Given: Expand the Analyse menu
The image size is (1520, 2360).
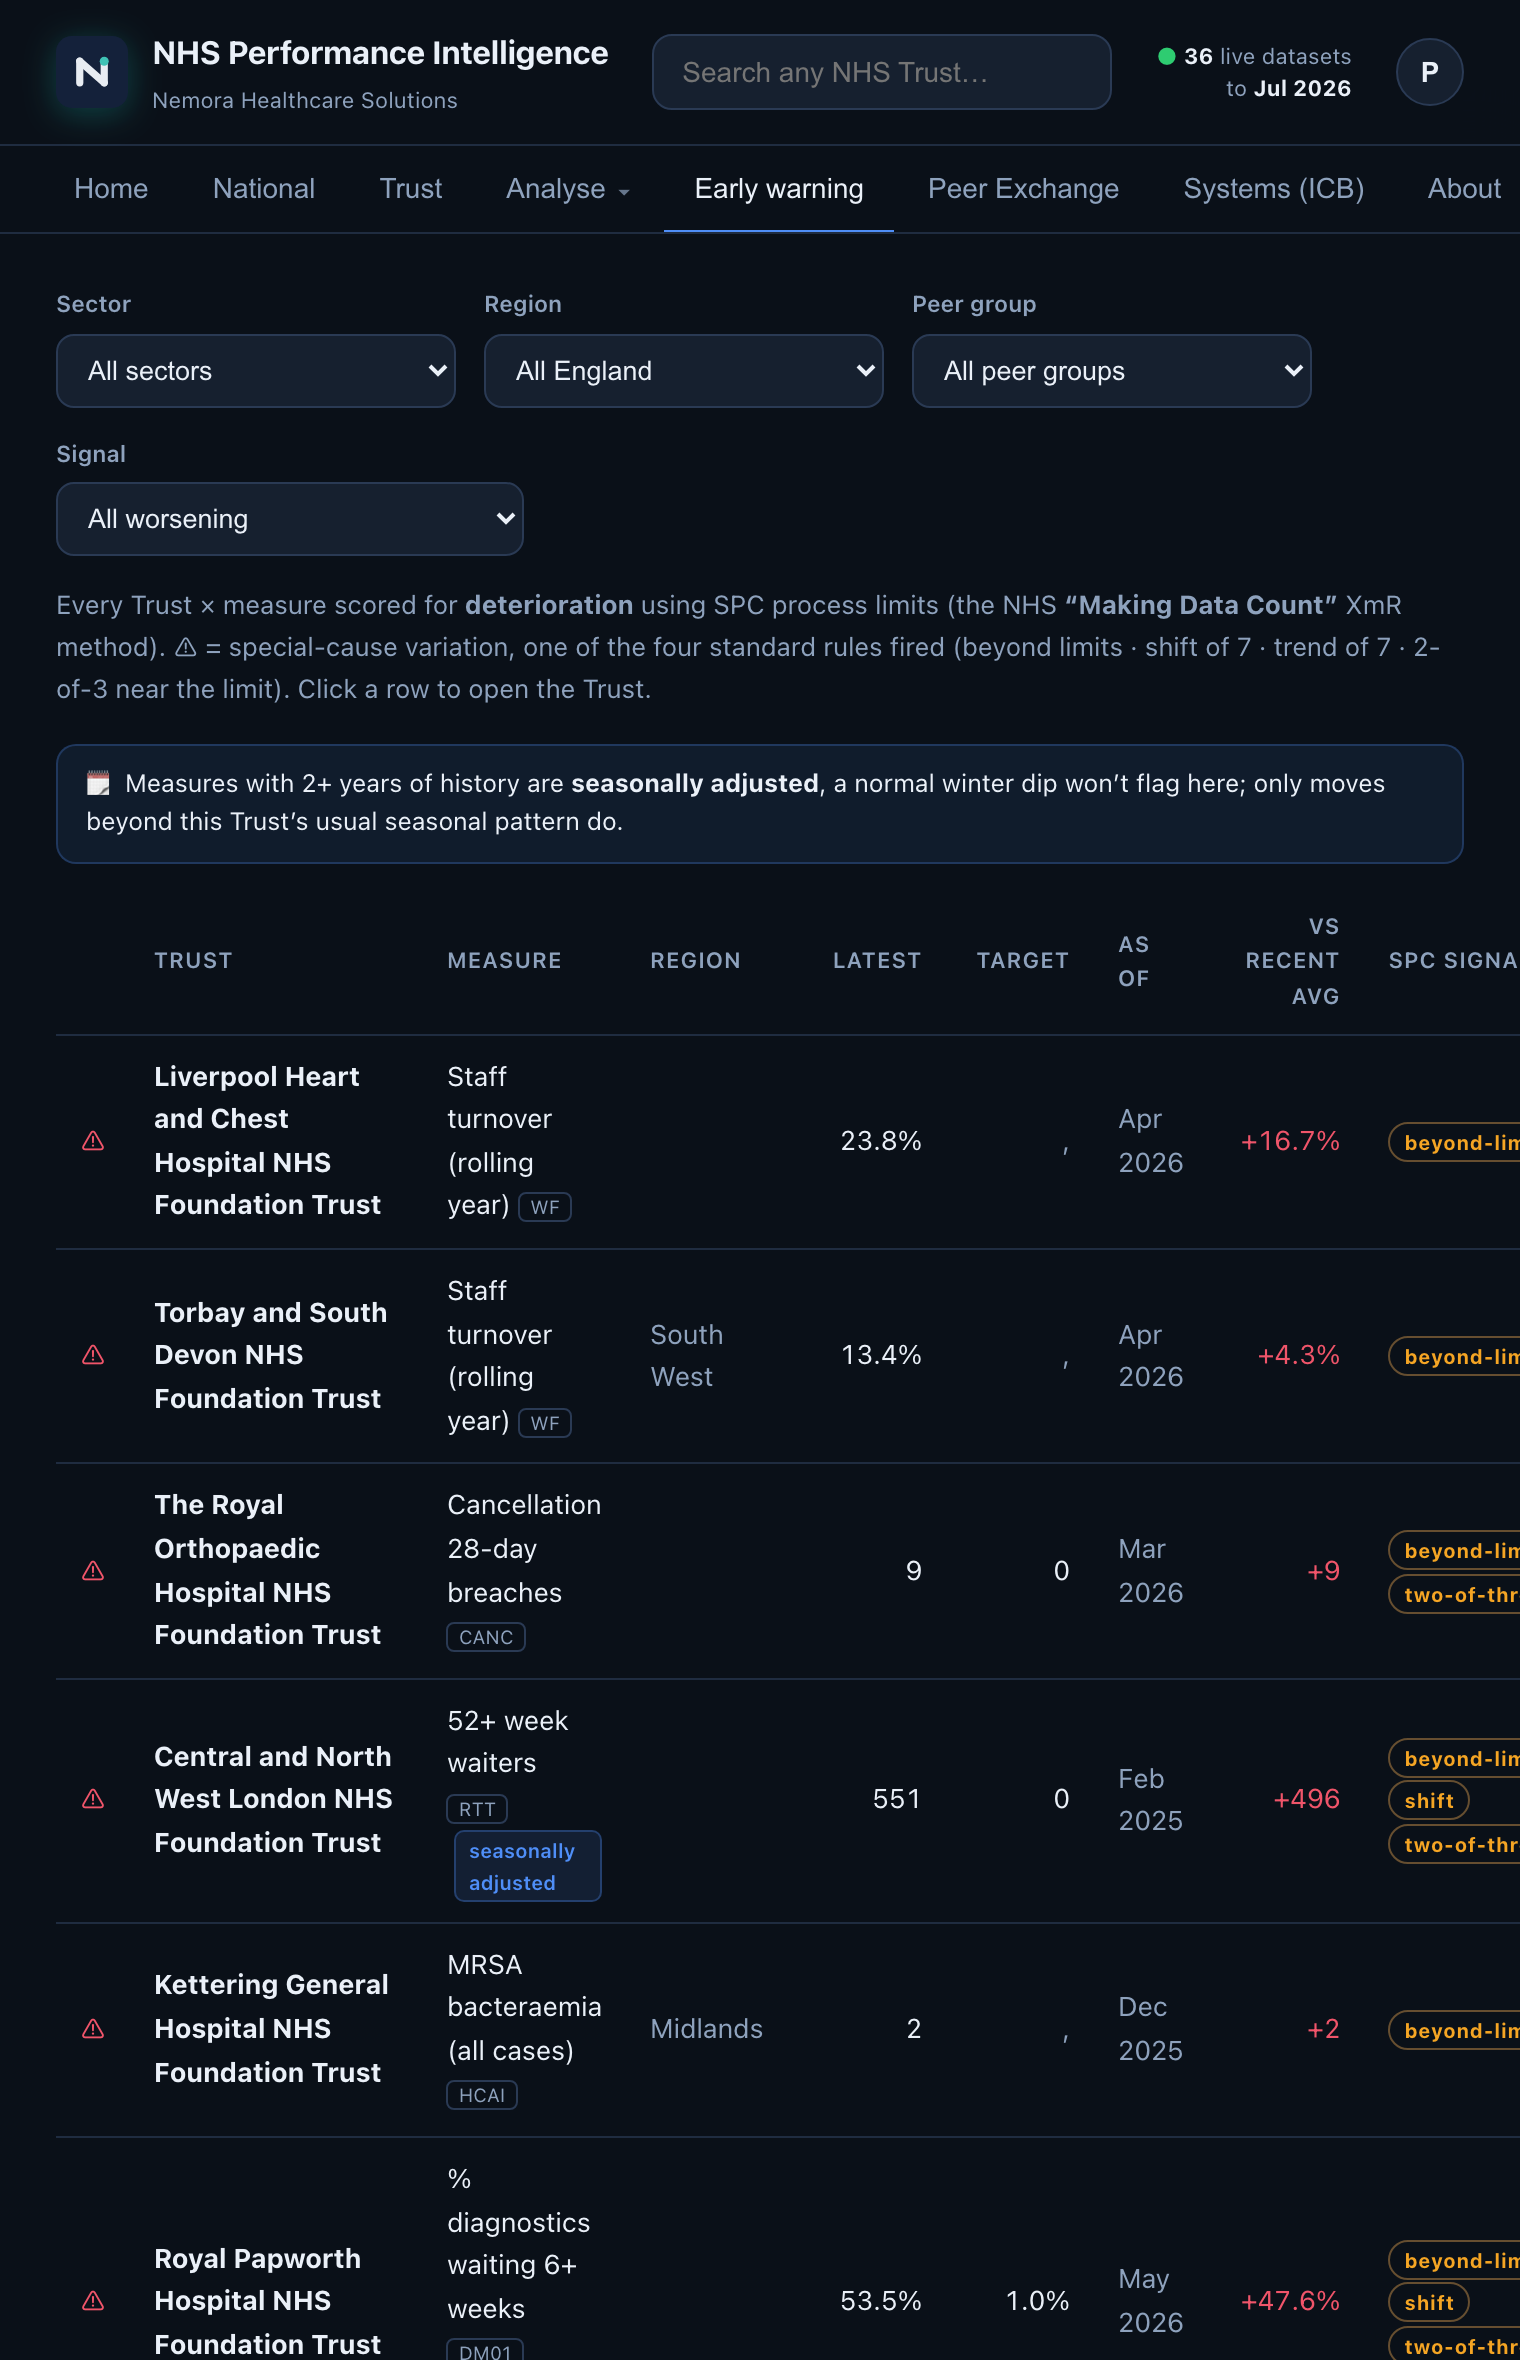Looking at the screenshot, I should pos(567,189).
